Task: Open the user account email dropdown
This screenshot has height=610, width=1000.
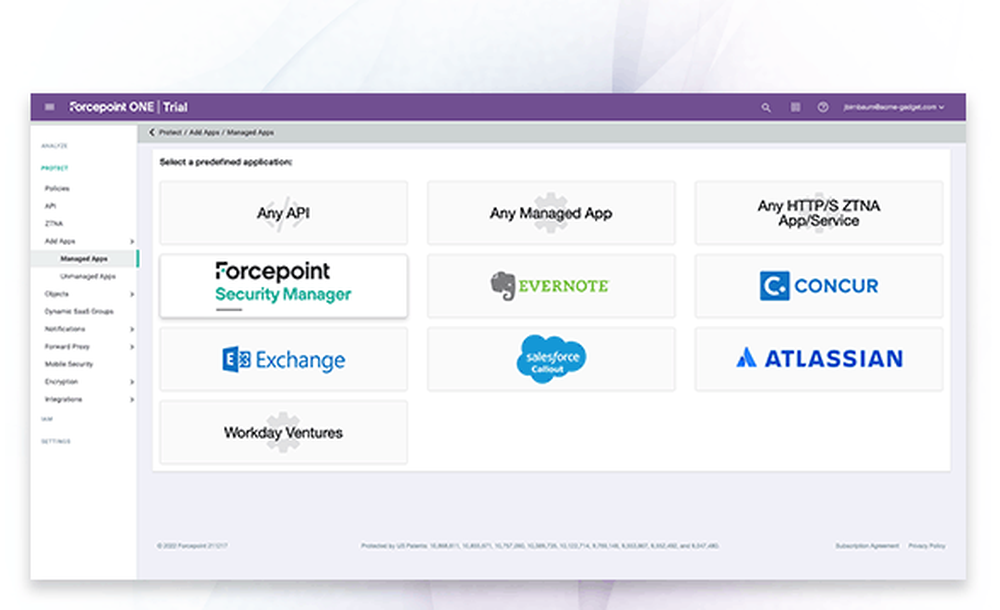Action: pyautogui.click(x=893, y=107)
